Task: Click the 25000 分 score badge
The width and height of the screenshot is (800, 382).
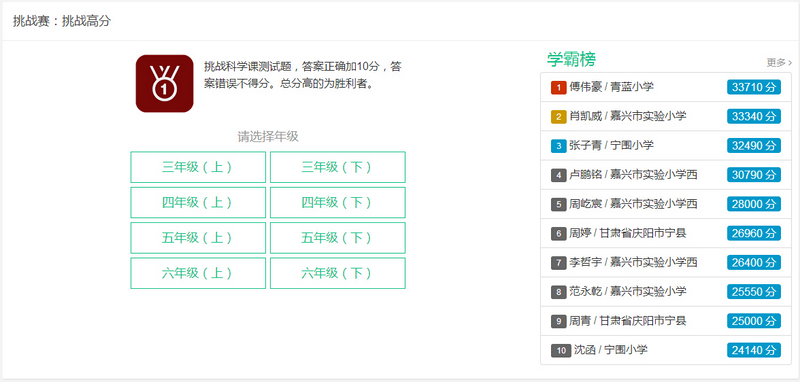Action: tap(754, 321)
